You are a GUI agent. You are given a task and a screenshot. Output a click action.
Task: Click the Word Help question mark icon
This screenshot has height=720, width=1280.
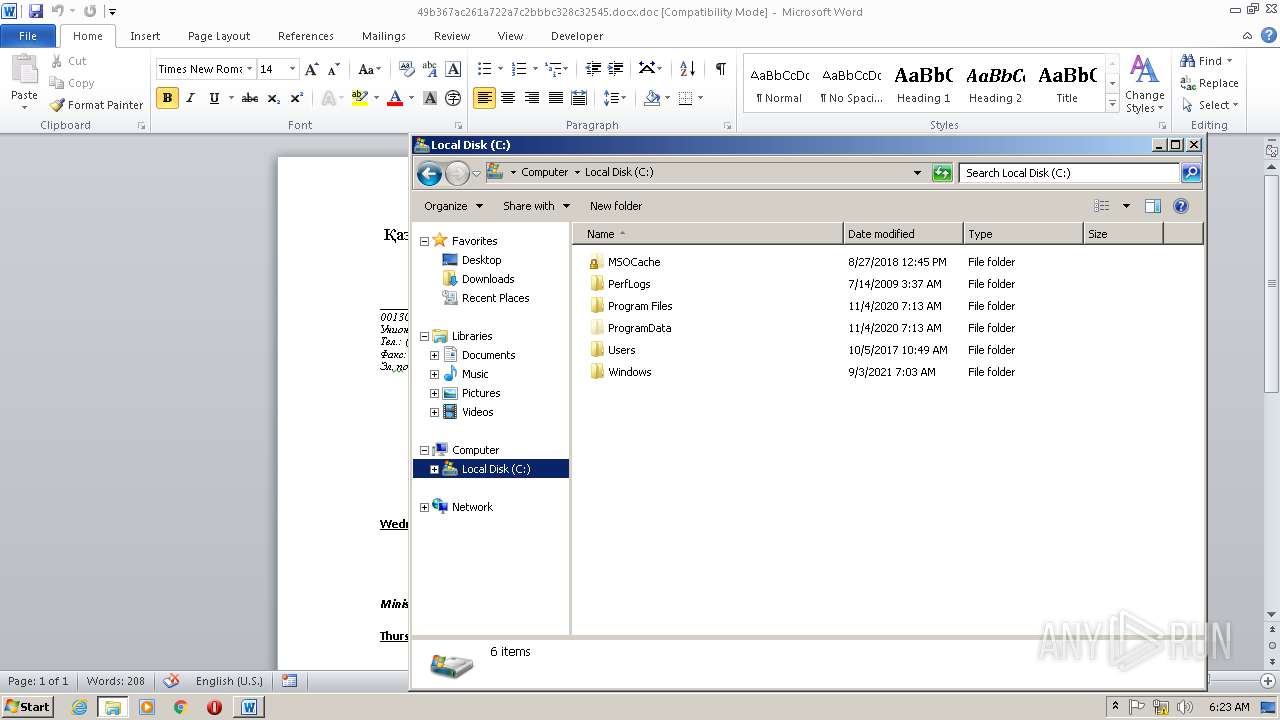[1269, 36]
